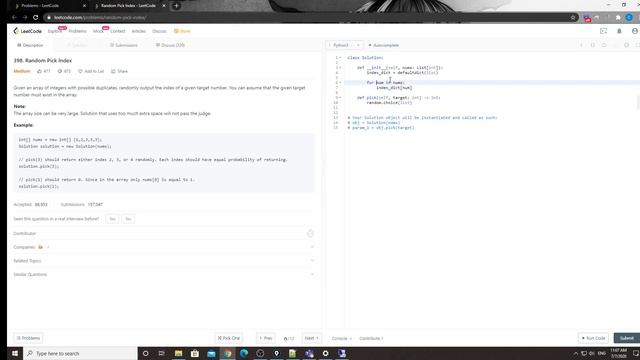Click the Share button
640x360 pixels.
point(120,71)
